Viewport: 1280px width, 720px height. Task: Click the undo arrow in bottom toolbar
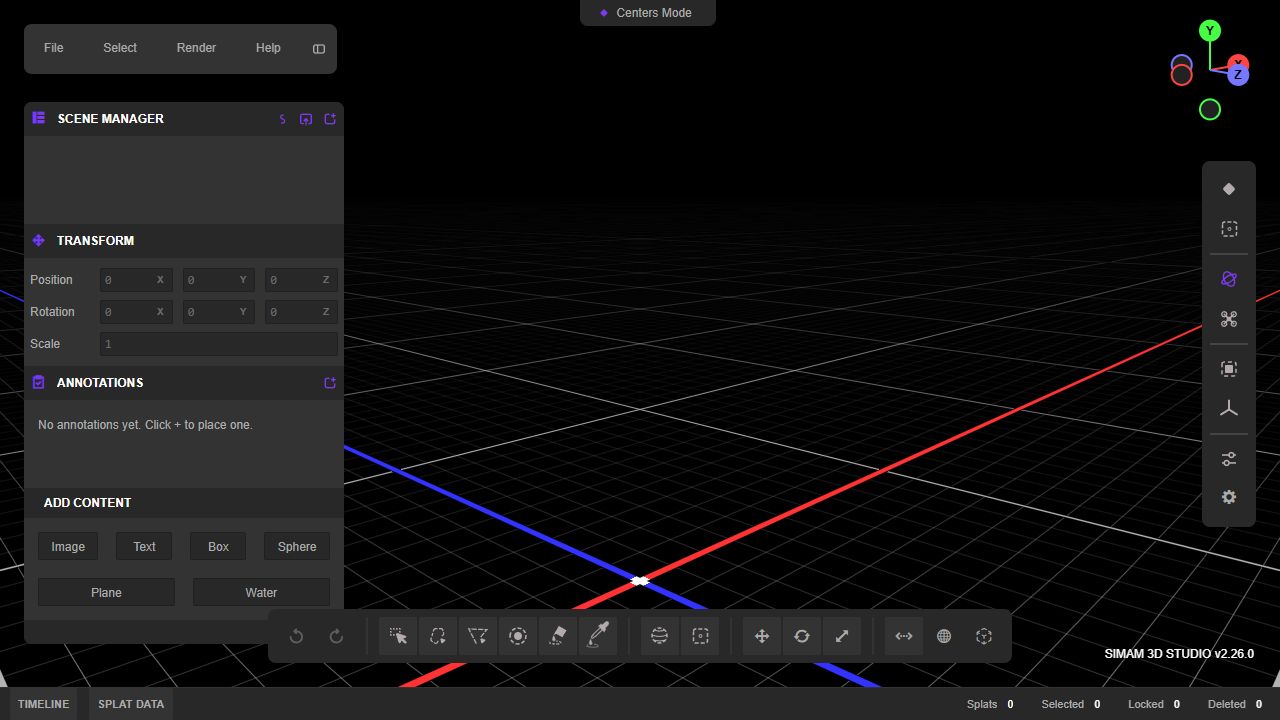pyautogui.click(x=296, y=636)
